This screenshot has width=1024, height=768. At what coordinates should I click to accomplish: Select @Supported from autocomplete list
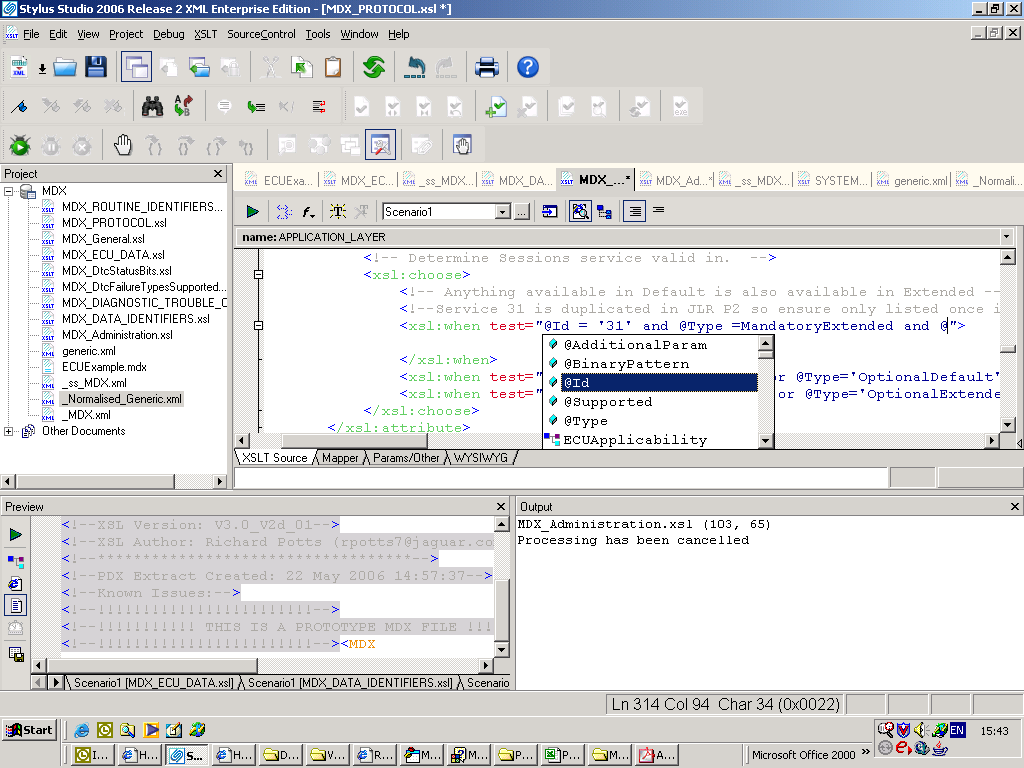(607, 402)
